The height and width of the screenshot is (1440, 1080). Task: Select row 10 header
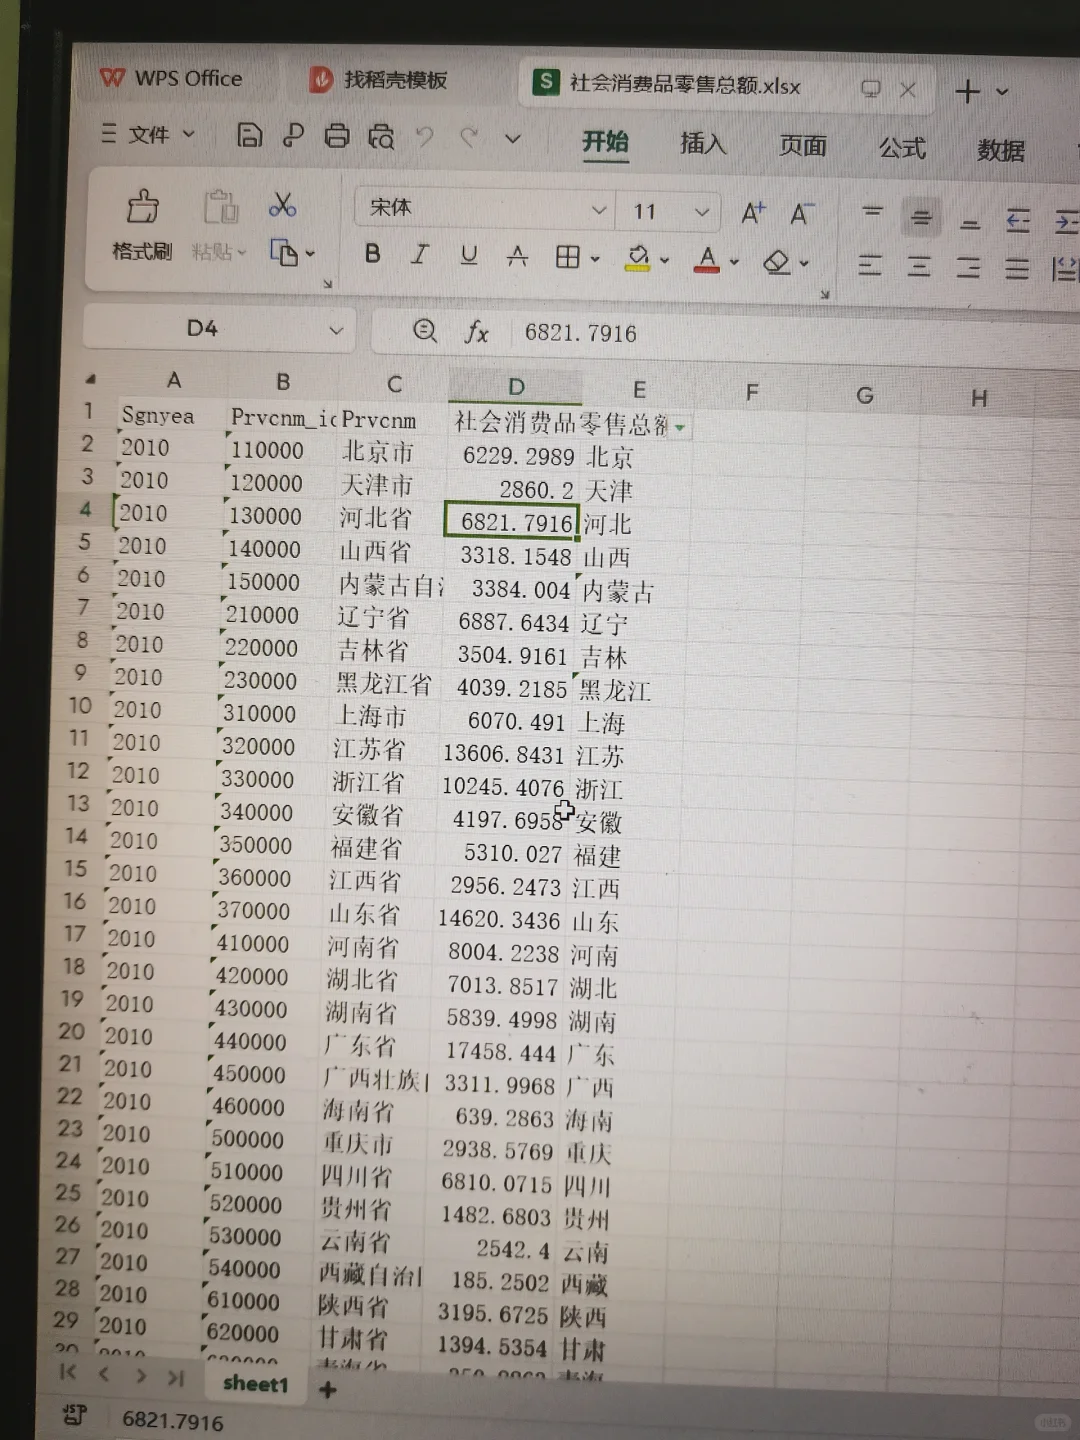click(80, 705)
